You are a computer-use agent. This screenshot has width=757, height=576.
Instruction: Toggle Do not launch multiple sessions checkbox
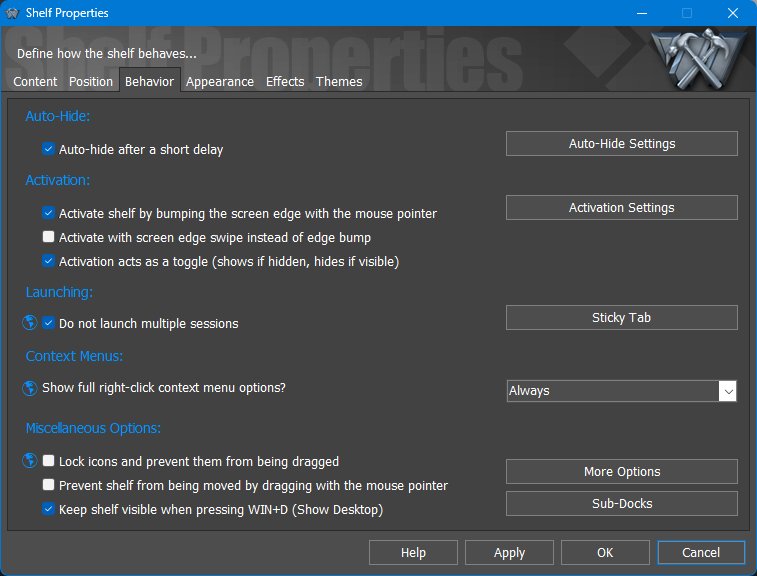tap(48, 323)
